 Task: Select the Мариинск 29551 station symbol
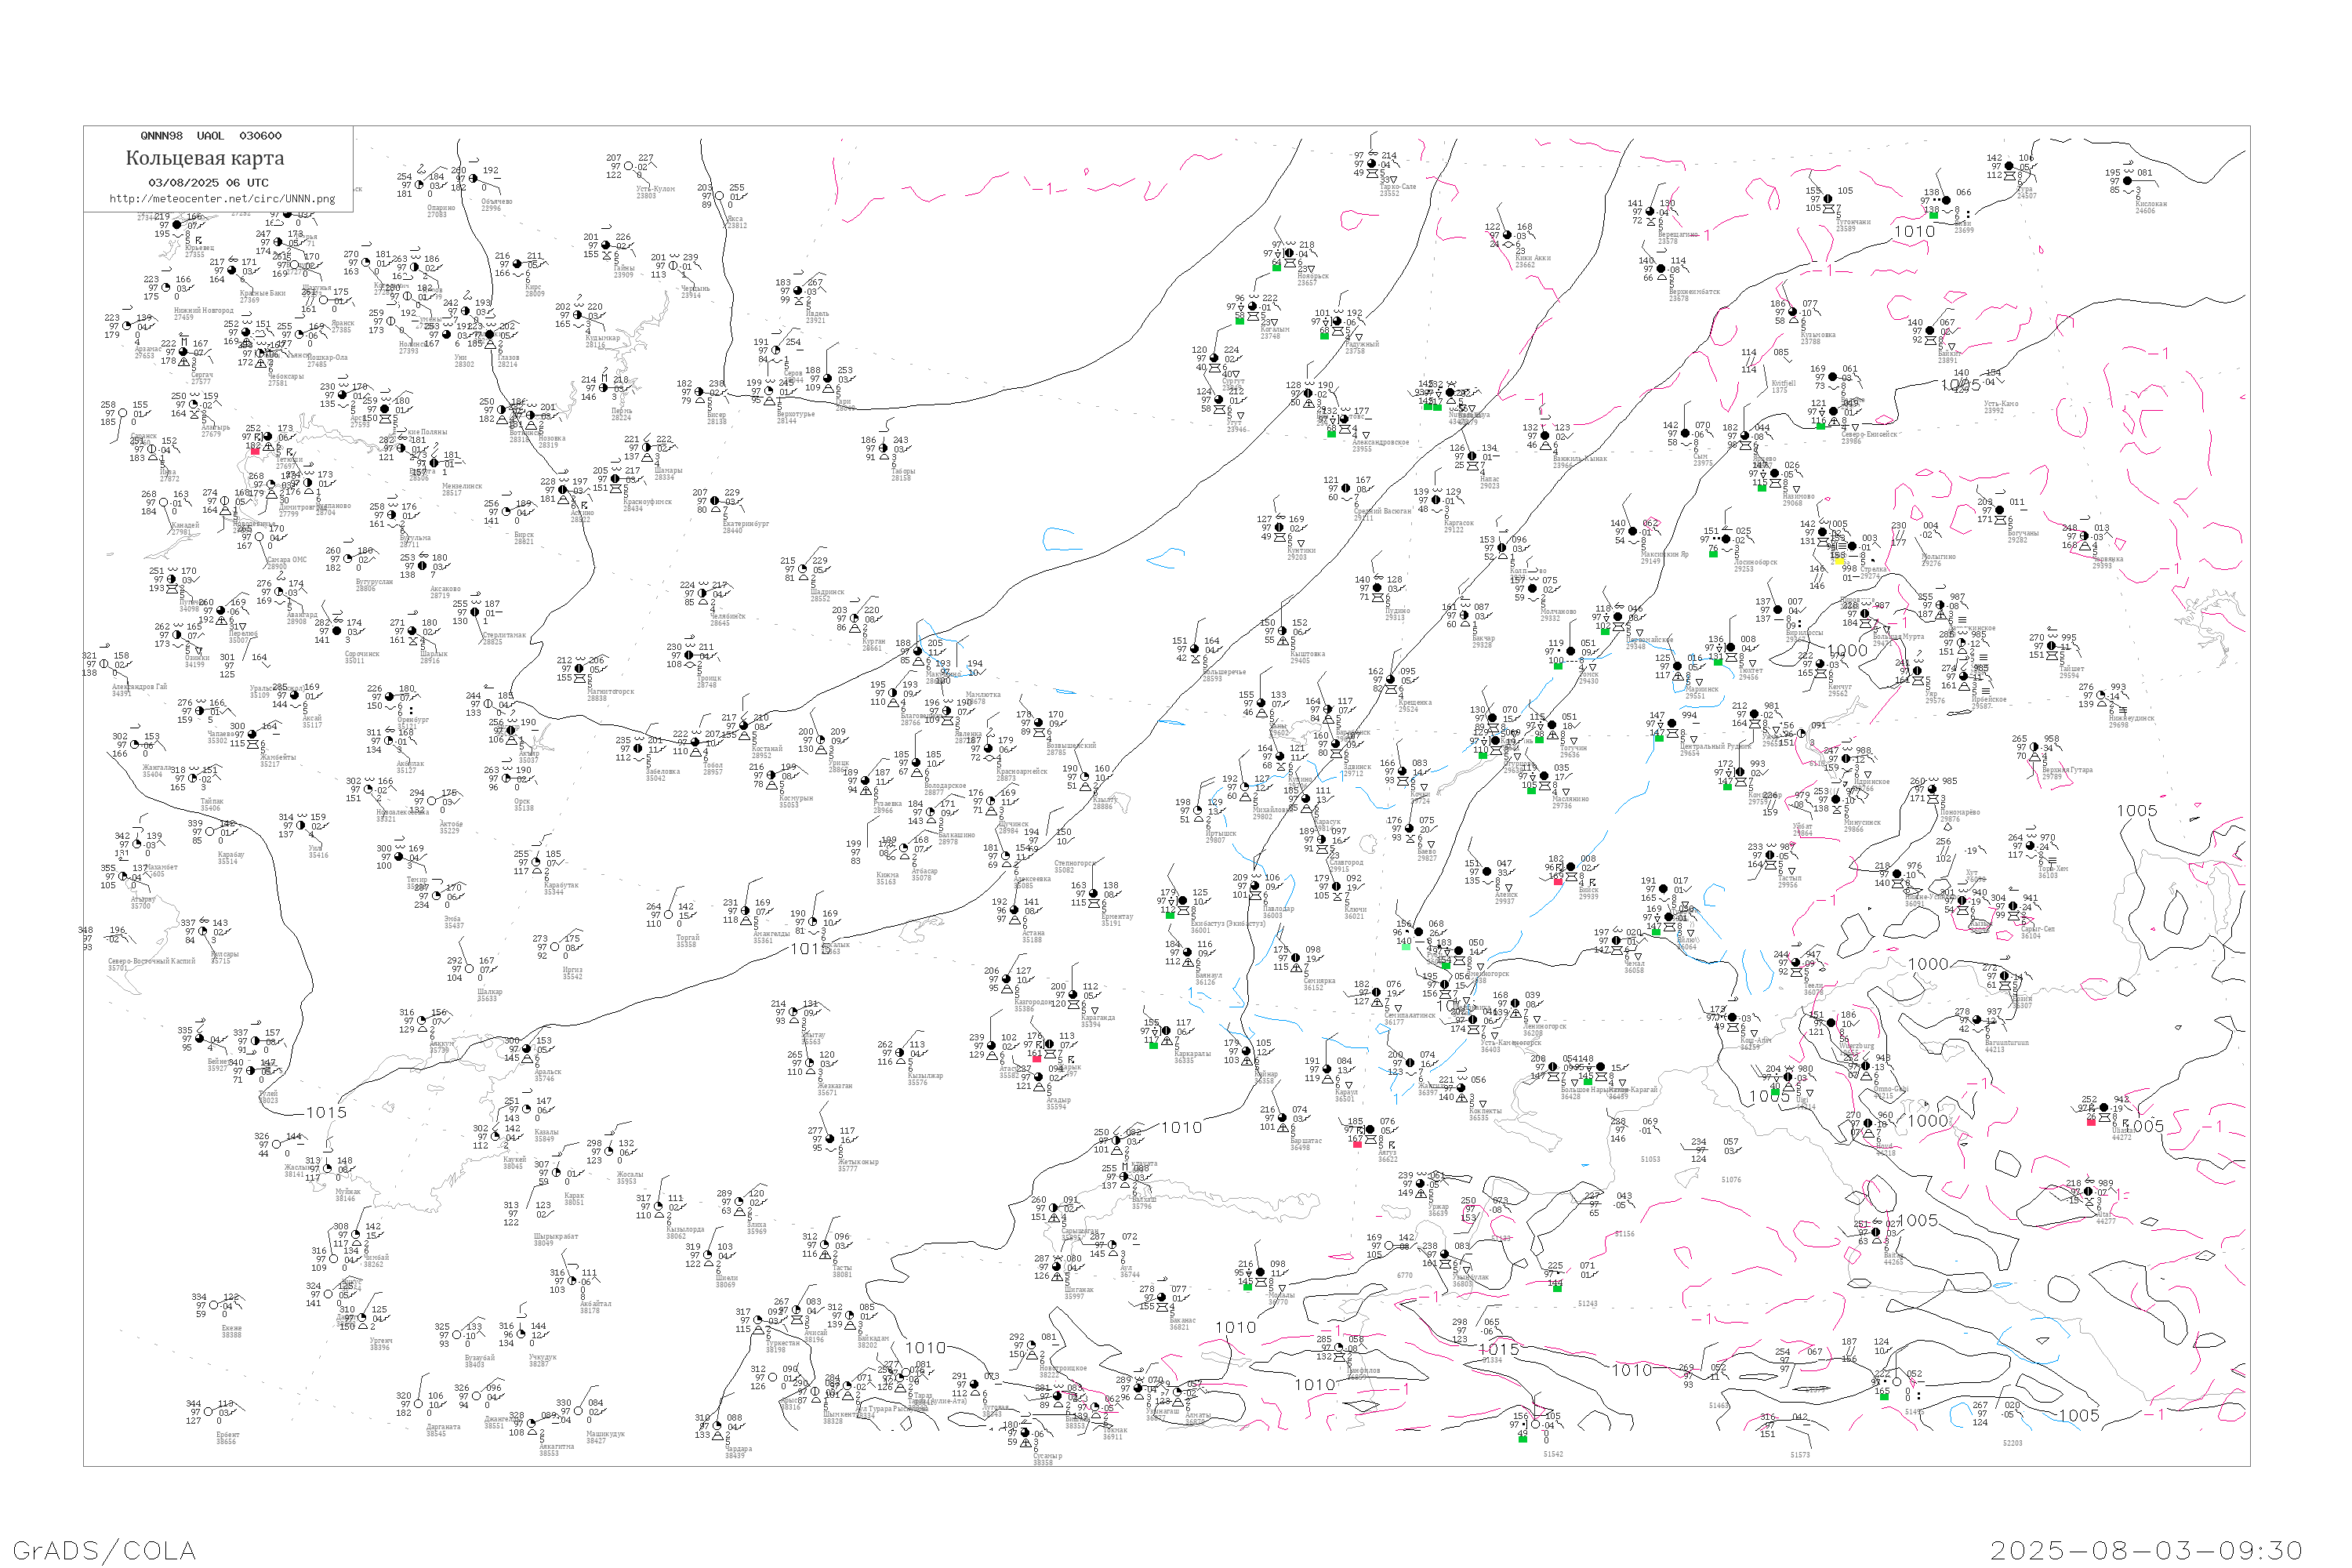pyautogui.click(x=1679, y=667)
